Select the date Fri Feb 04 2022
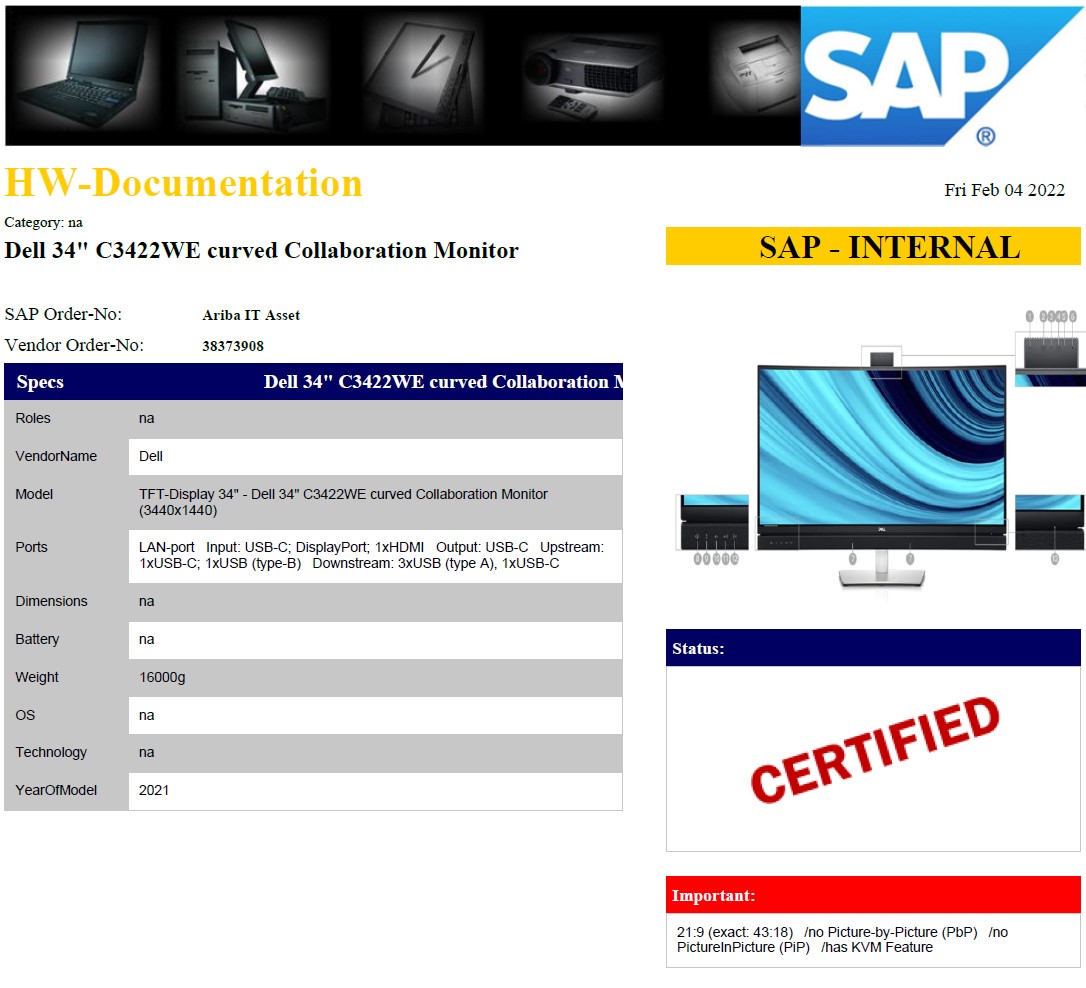1086x988 pixels. 1004,190
